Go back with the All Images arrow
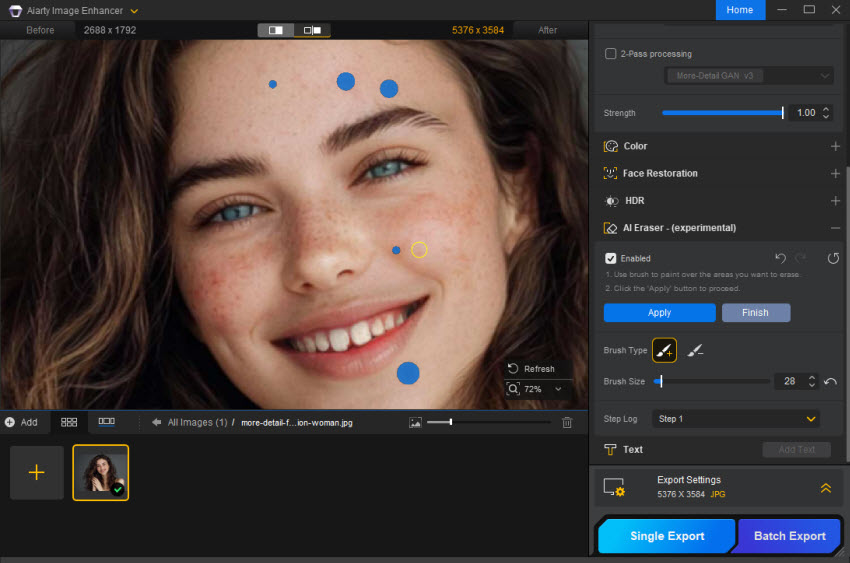Viewport: 850px width, 563px height. [157, 422]
